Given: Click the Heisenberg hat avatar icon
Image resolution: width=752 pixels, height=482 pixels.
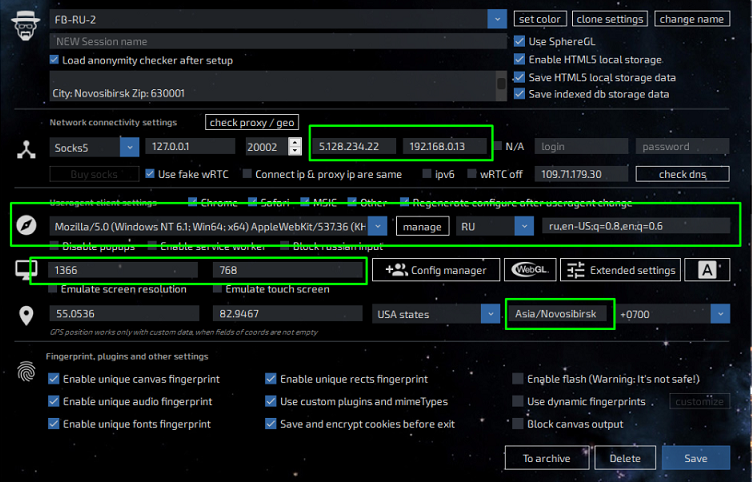Looking at the screenshot, I should 25,25.
